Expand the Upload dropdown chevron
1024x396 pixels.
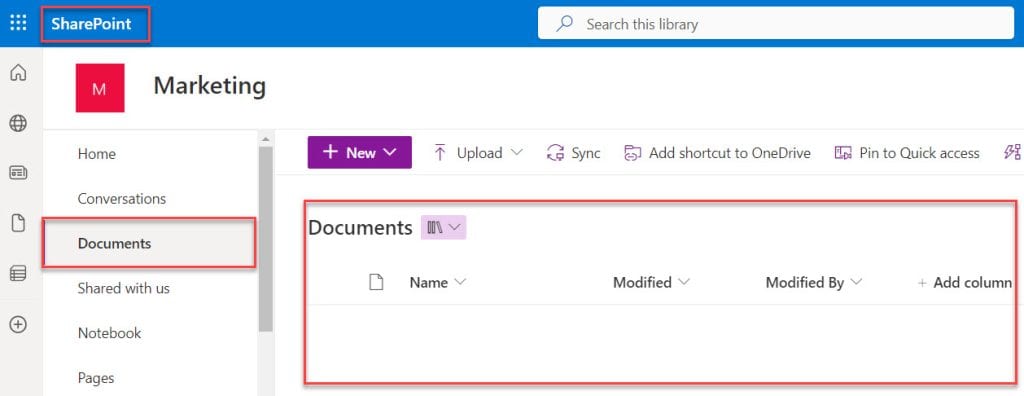pyautogui.click(x=516, y=153)
